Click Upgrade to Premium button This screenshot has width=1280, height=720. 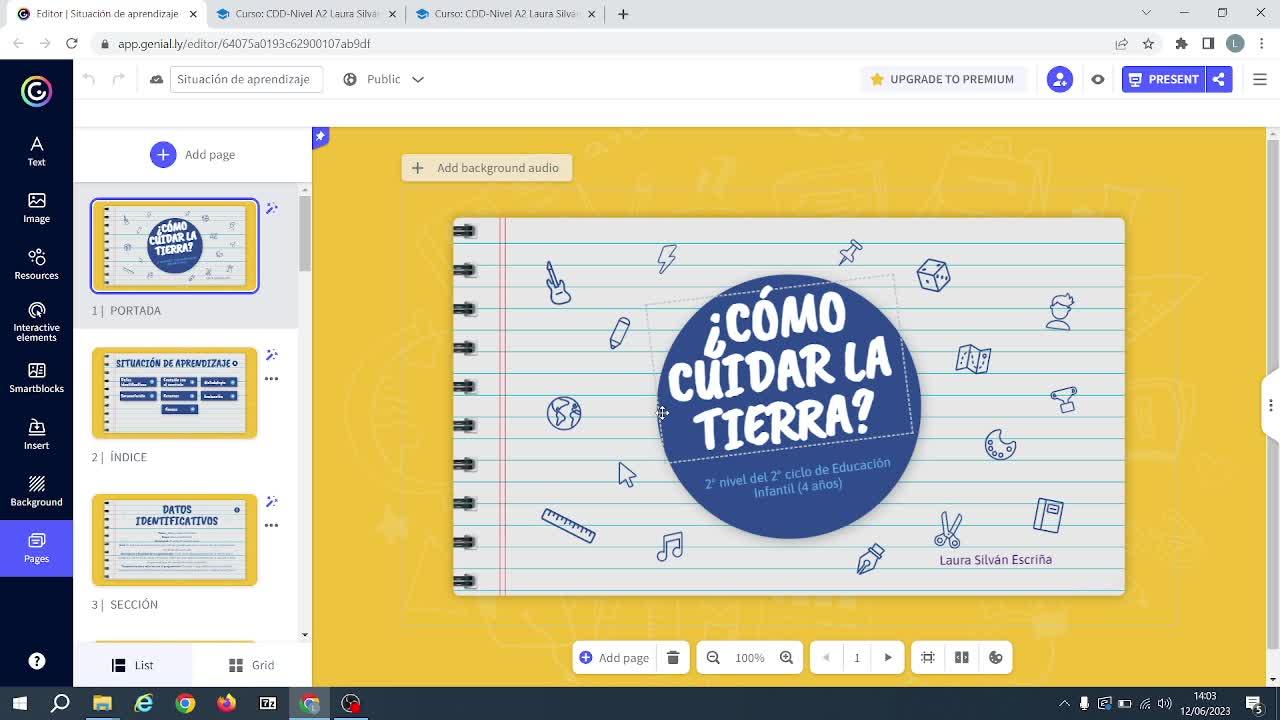[942, 79]
